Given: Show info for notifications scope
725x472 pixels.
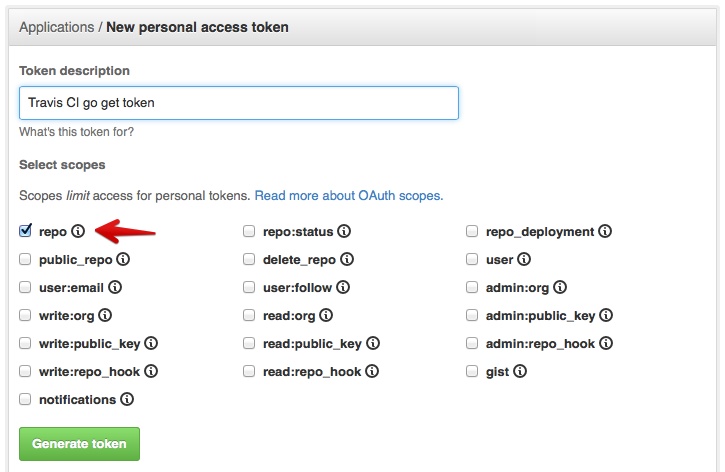Looking at the screenshot, I should (x=127, y=400).
